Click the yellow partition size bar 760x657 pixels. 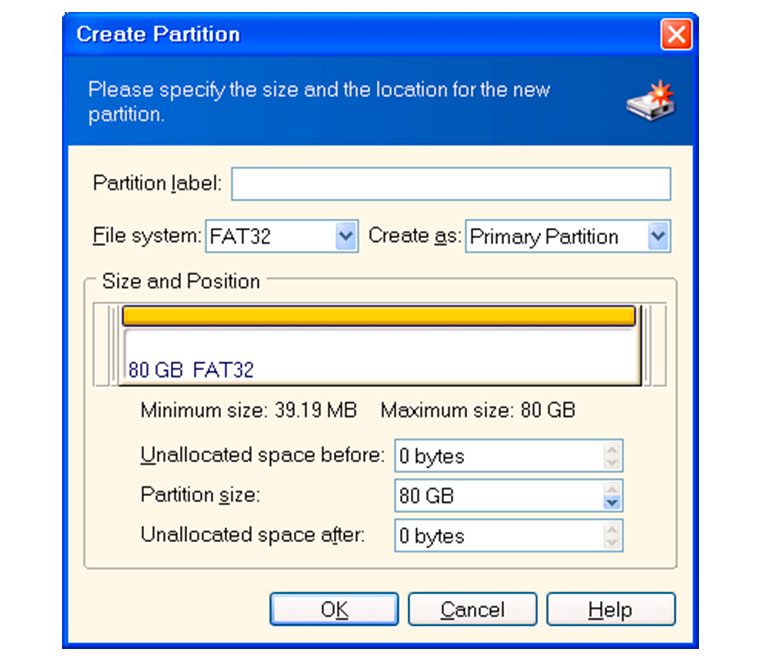tap(379, 316)
